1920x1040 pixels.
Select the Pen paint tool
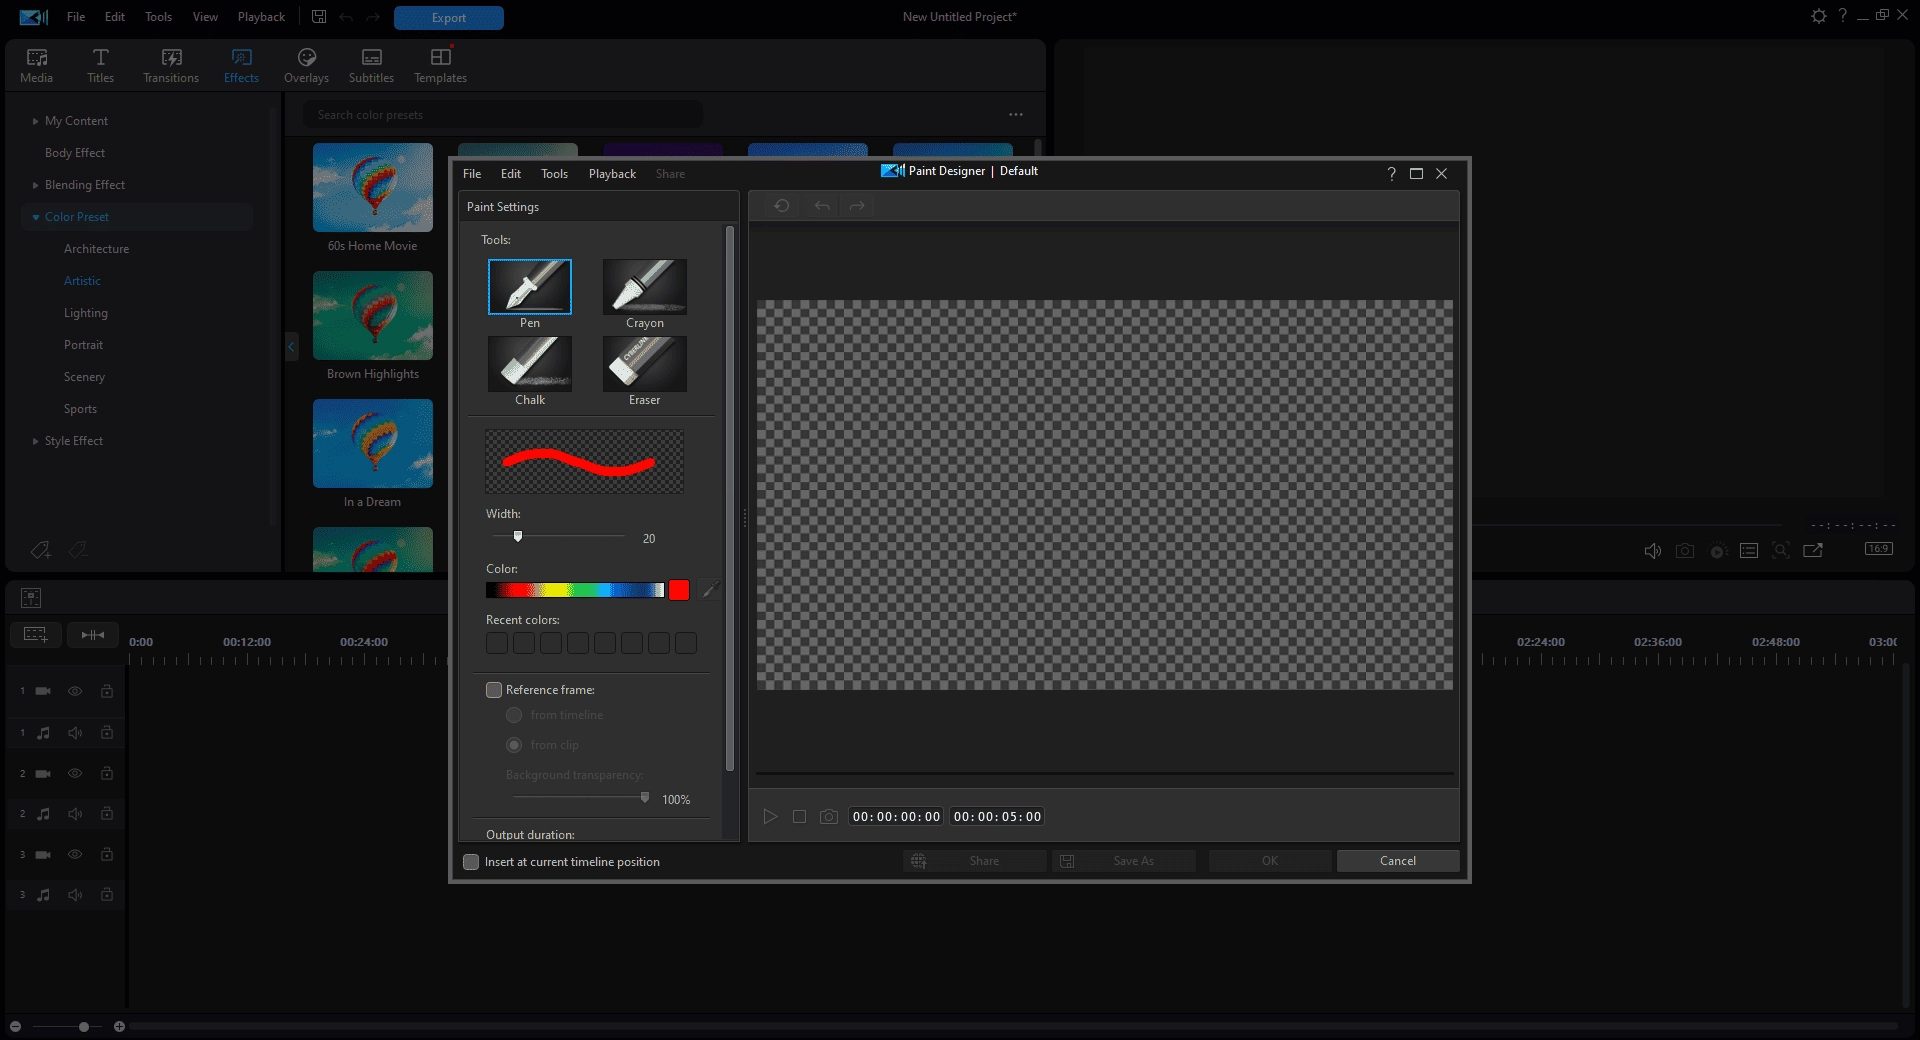(x=530, y=287)
